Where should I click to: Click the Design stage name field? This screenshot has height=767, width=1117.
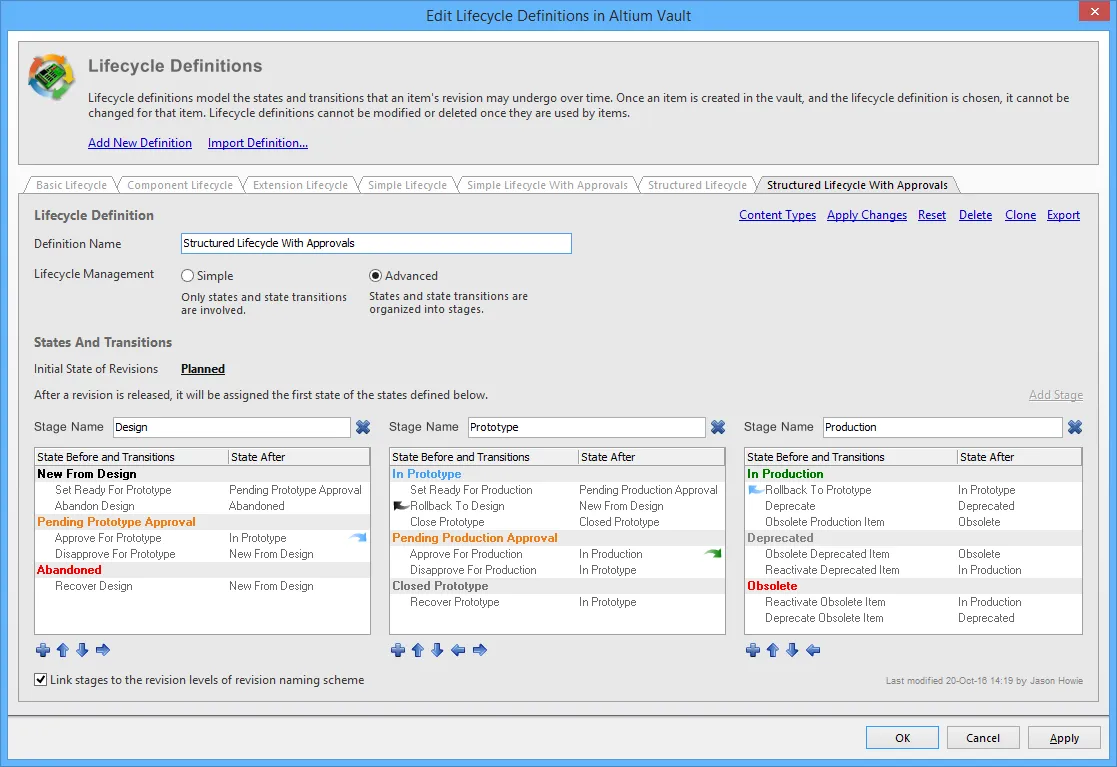(232, 427)
